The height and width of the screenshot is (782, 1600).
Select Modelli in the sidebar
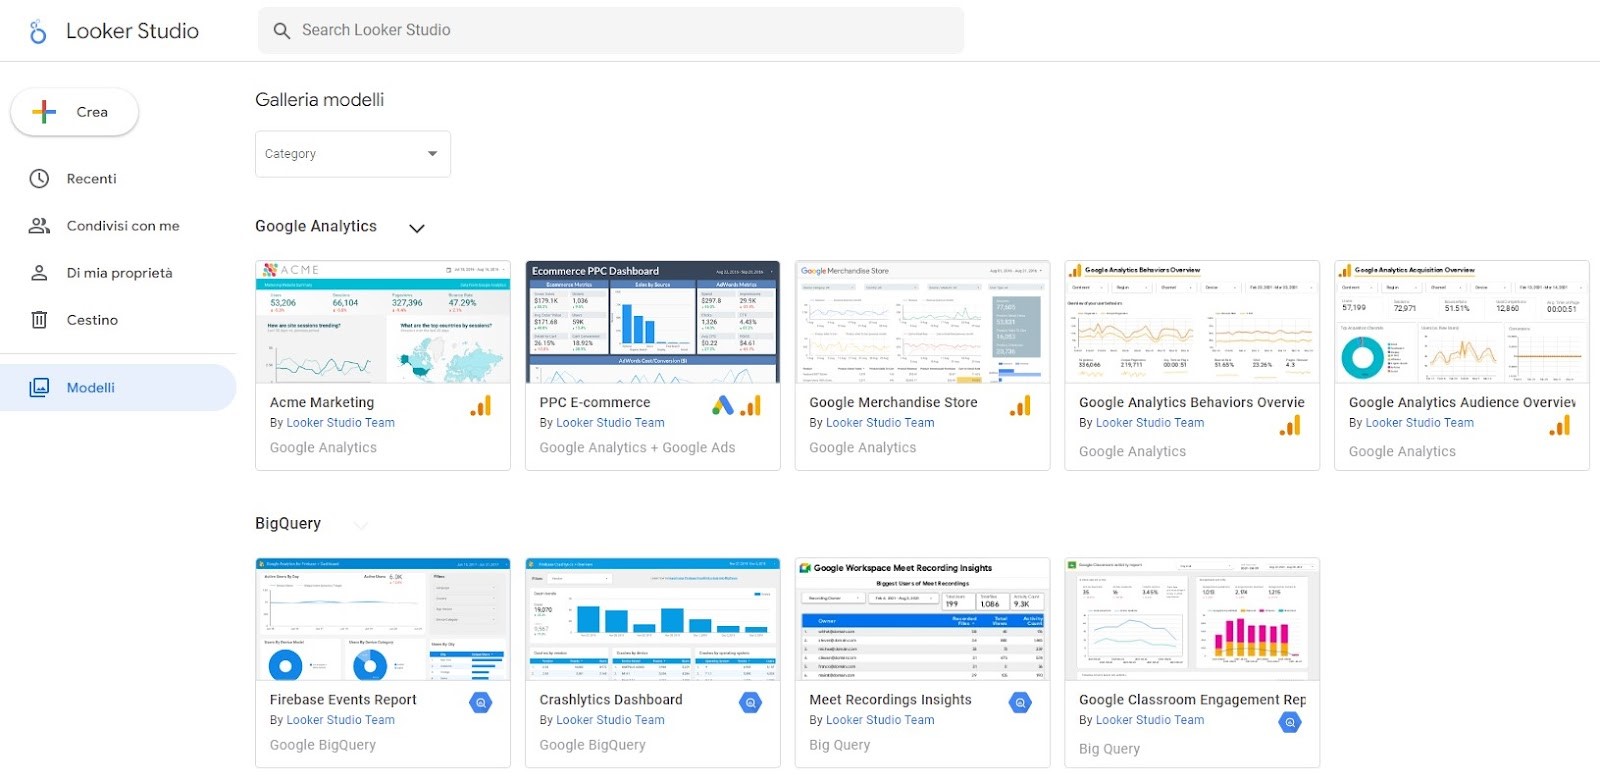click(x=118, y=387)
